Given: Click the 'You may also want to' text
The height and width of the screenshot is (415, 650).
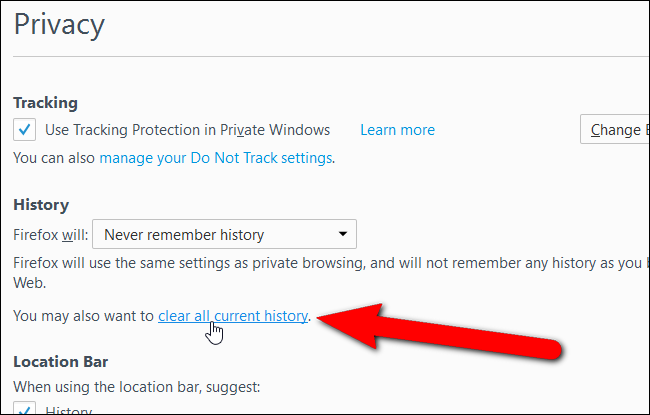Looking at the screenshot, I should [83, 316].
